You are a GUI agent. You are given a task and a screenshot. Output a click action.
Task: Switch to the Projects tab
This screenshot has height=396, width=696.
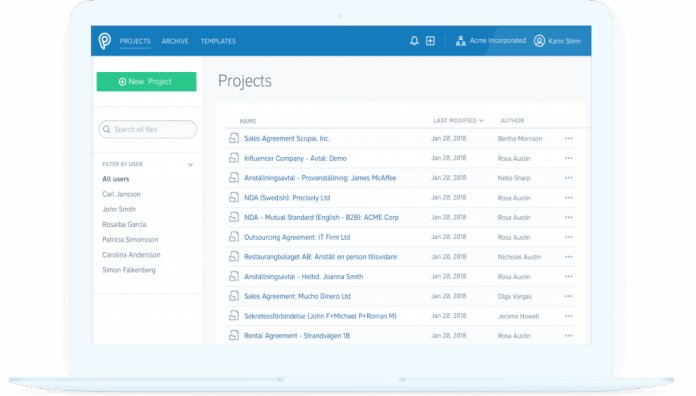[x=135, y=41]
